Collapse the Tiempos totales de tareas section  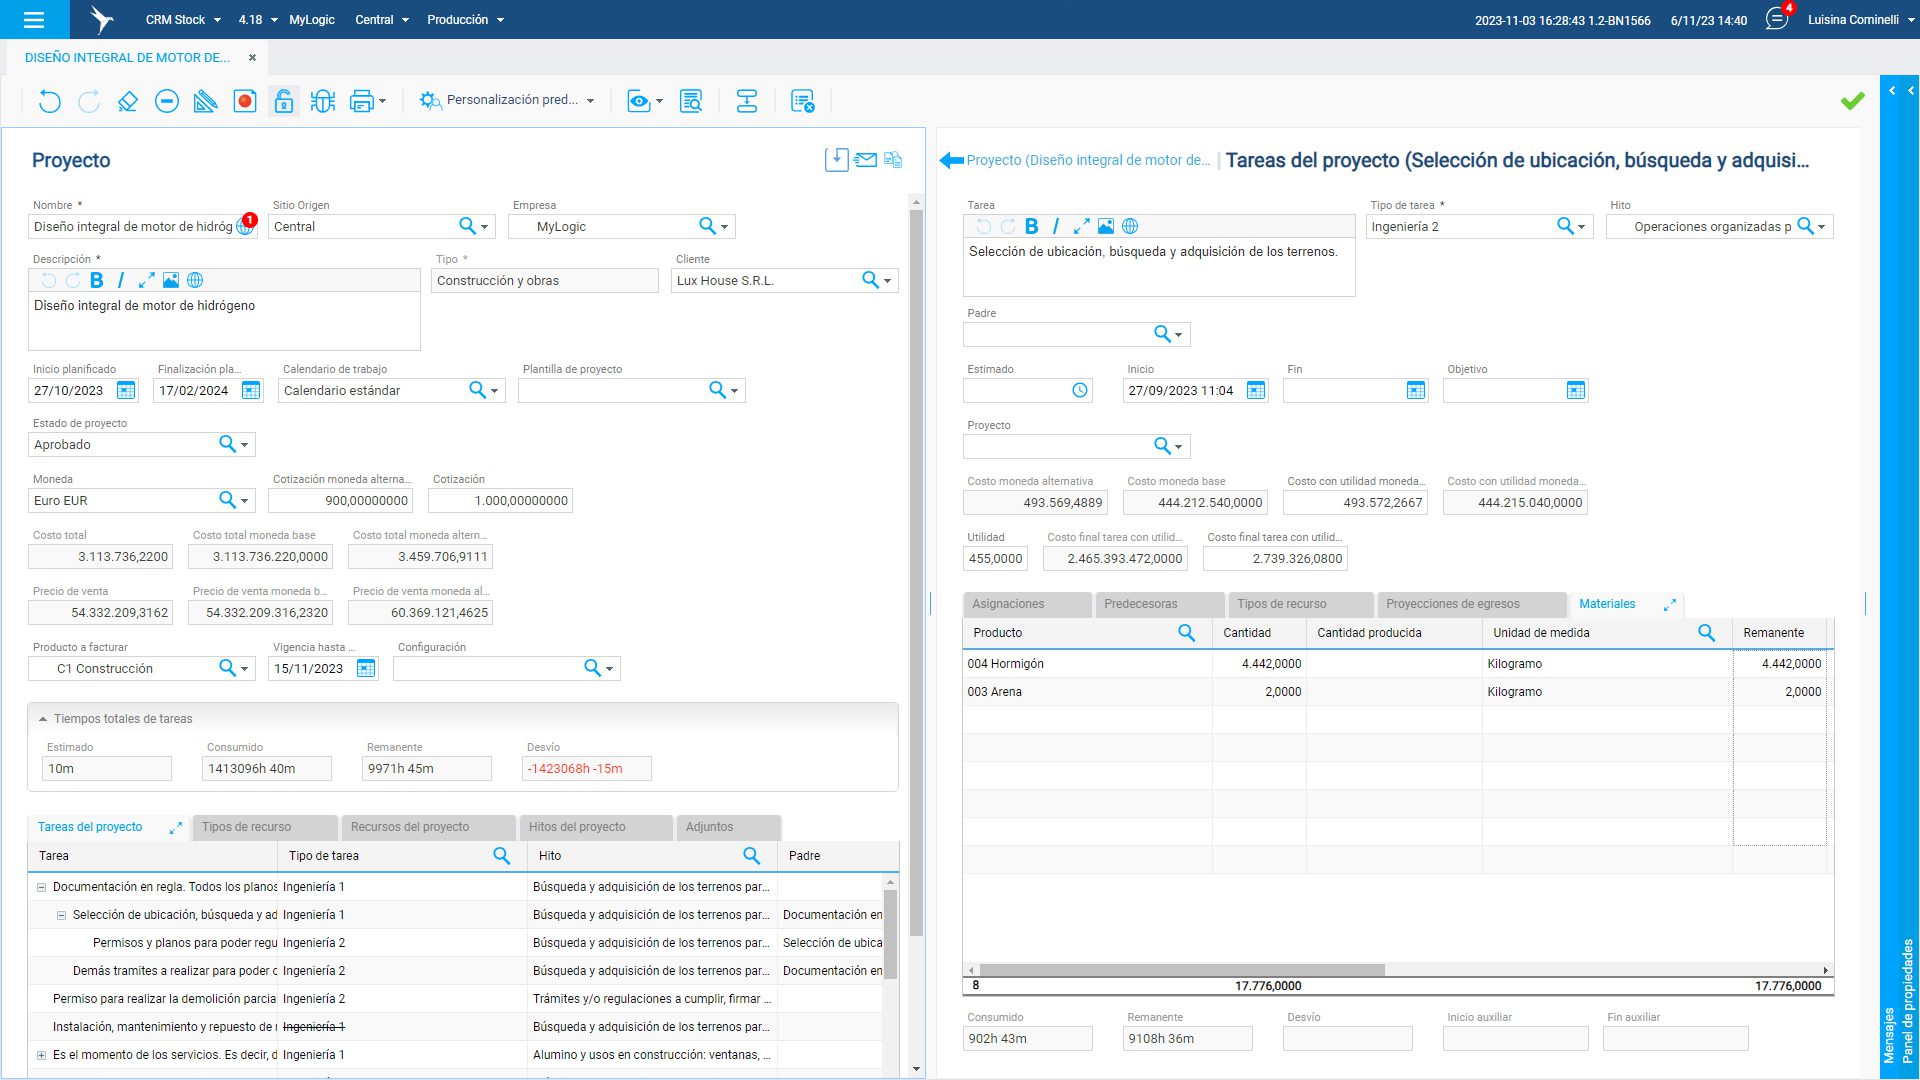tap(43, 719)
